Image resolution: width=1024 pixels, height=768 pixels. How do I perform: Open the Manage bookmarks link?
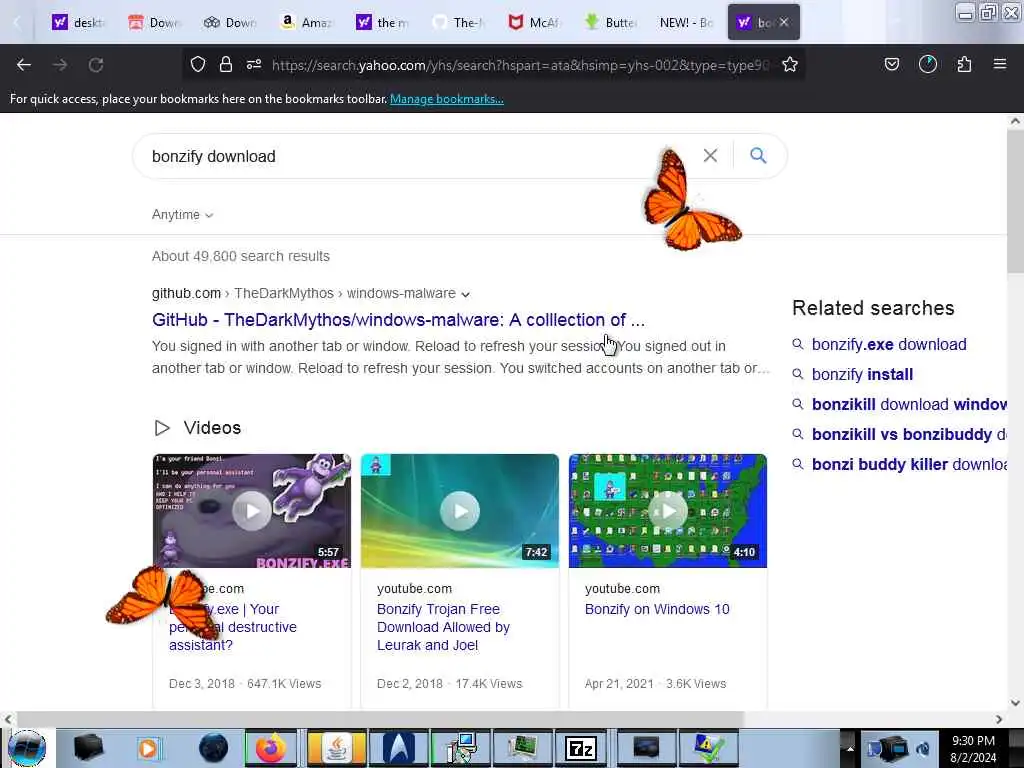pos(447,99)
